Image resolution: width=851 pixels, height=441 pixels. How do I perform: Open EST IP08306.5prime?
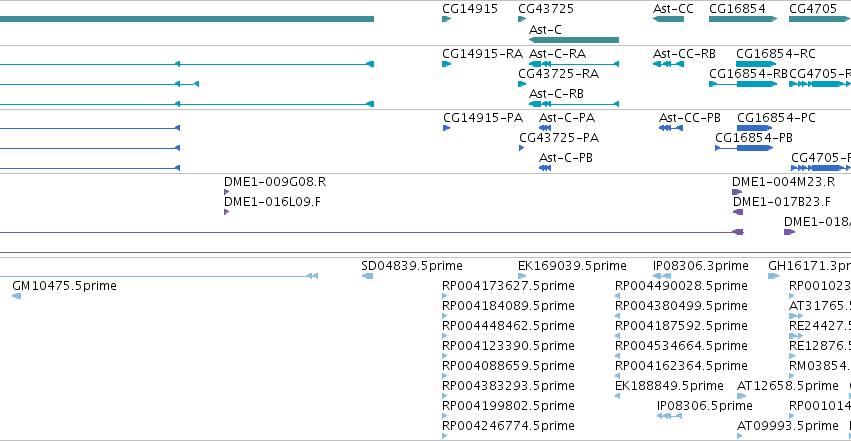coord(669,417)
